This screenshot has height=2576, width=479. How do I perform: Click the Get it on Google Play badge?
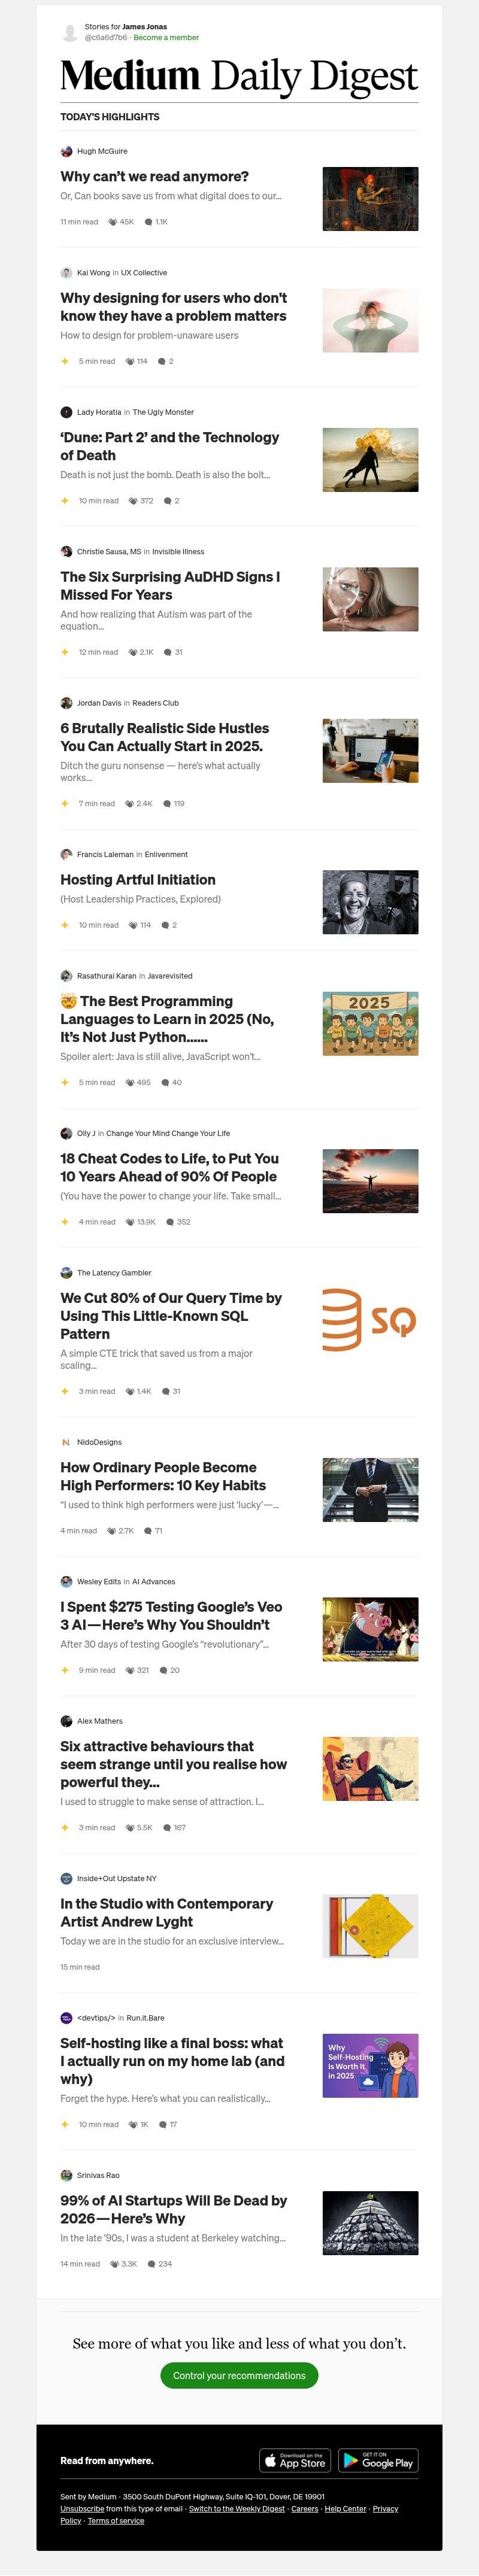coord(378,2460)
